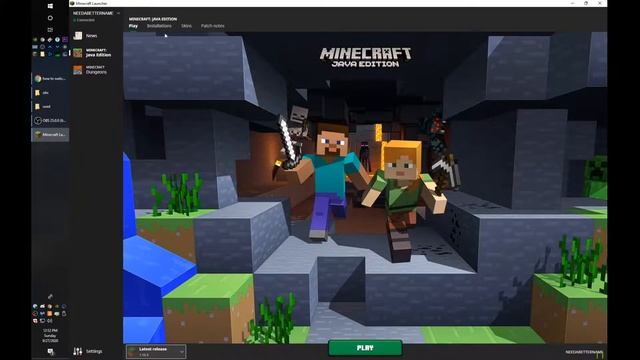
Task: Open the OBS taskbar window
Action: point(50,120)
